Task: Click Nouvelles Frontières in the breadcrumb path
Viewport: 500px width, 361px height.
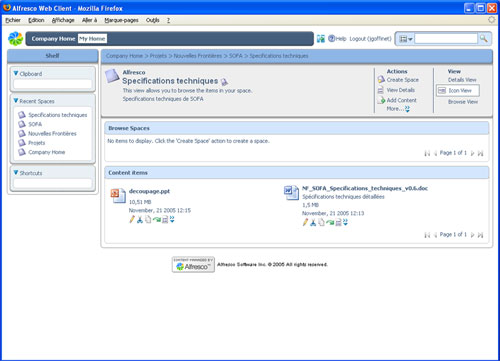Action: tap(198, 56)
